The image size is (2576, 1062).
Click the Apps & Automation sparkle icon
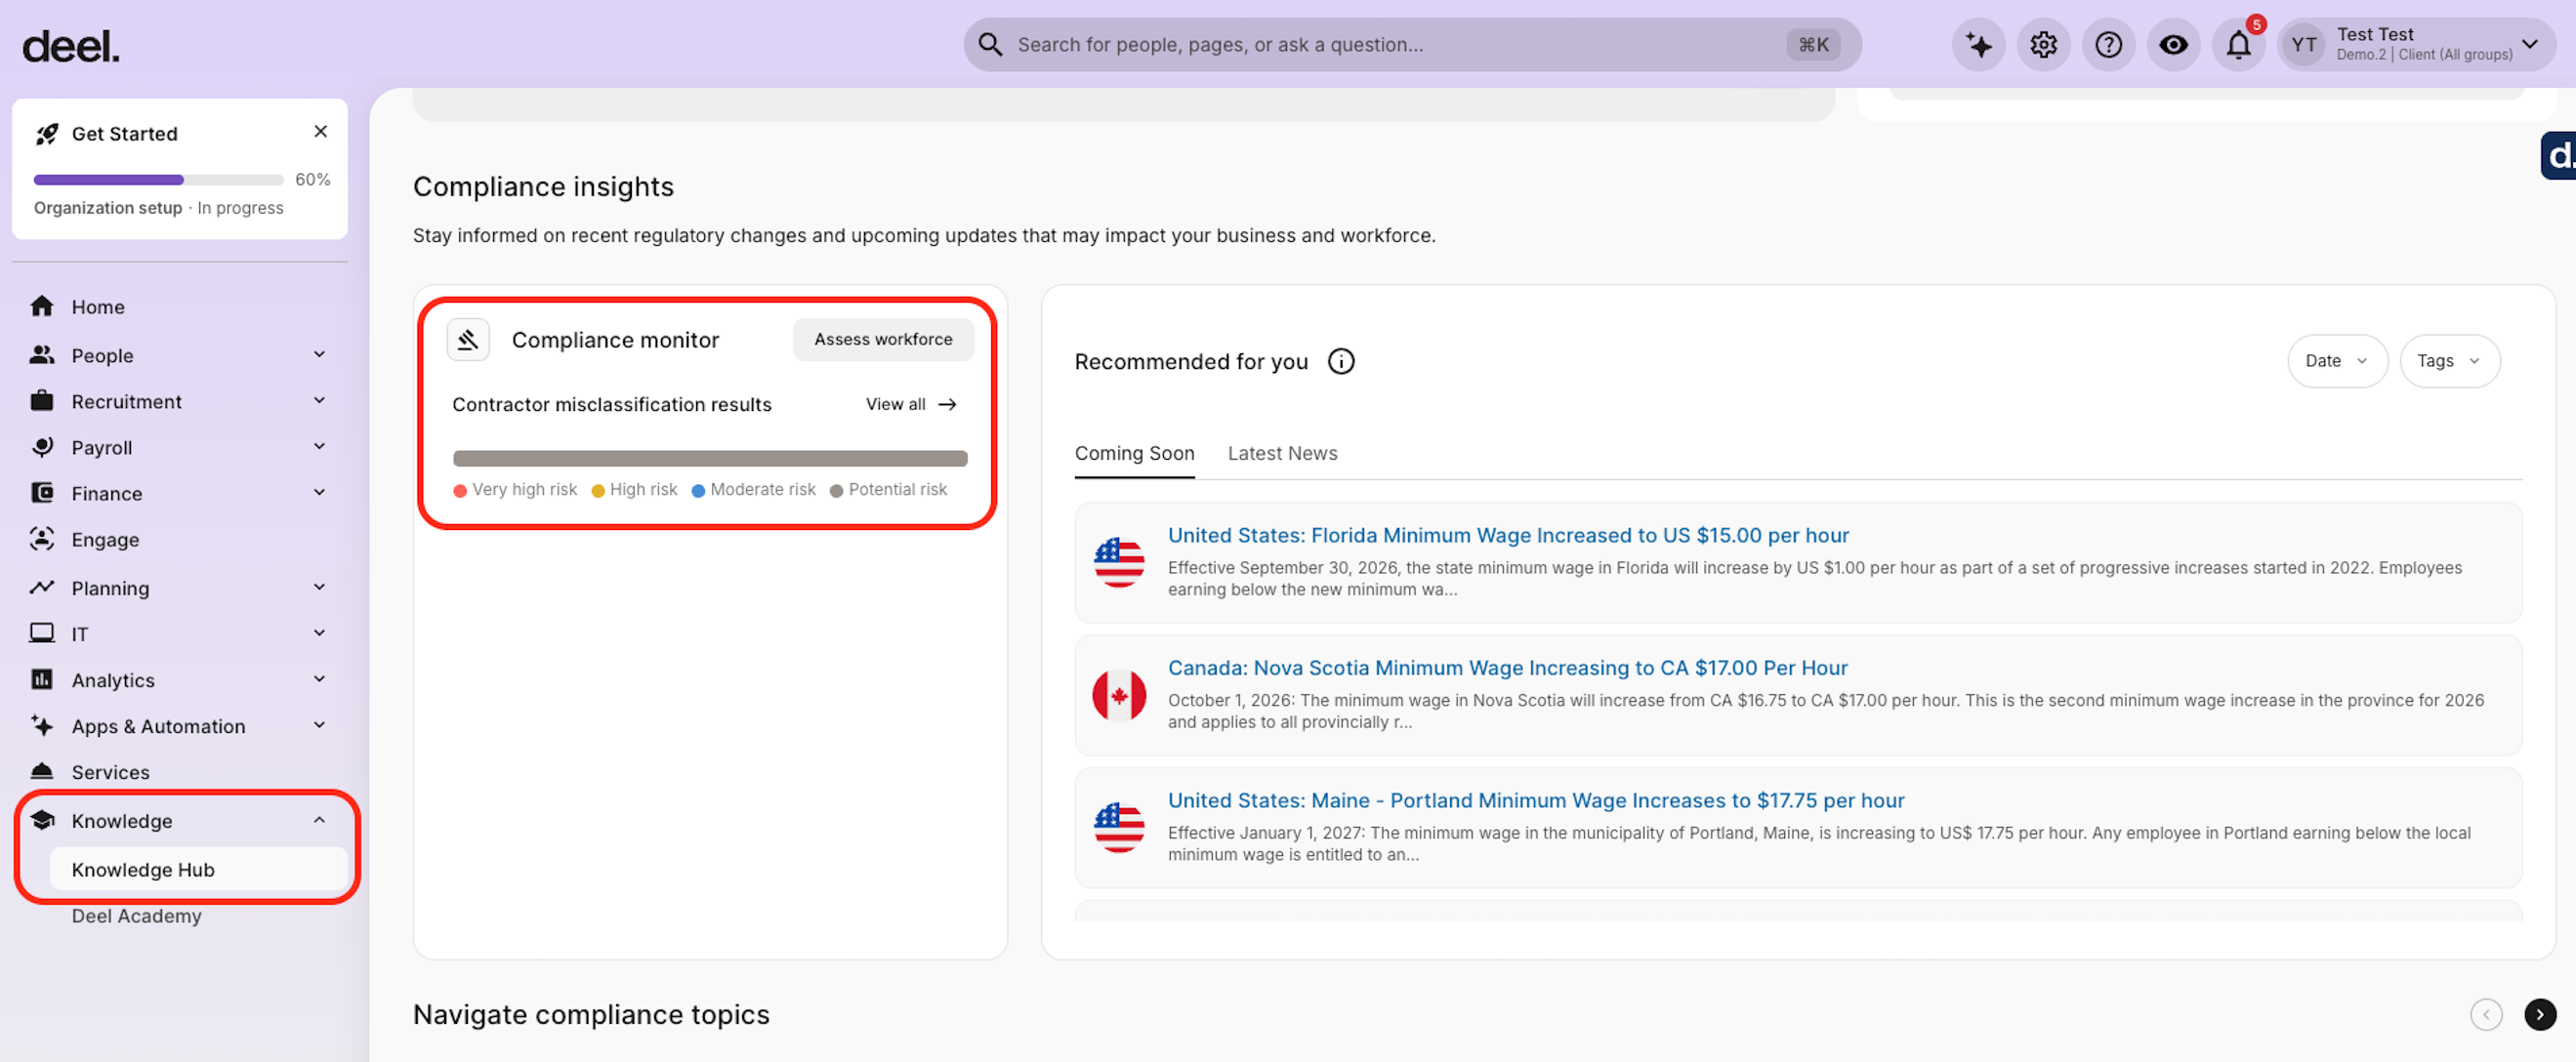tap(41, 726)
